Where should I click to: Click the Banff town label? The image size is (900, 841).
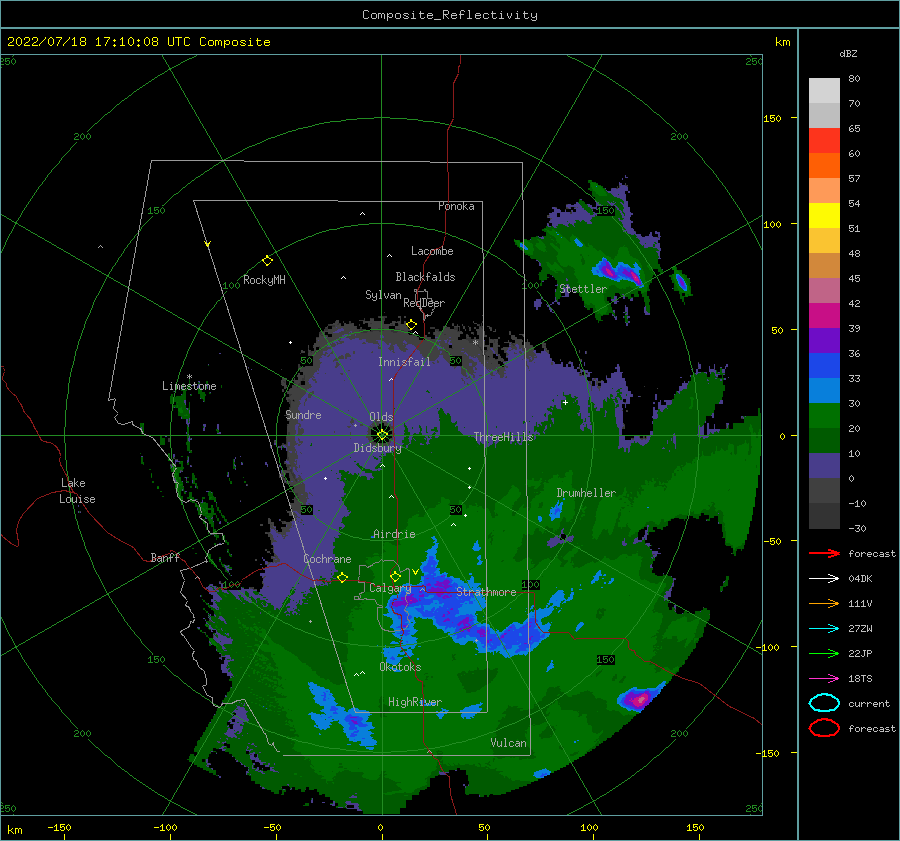pos(165,557)
